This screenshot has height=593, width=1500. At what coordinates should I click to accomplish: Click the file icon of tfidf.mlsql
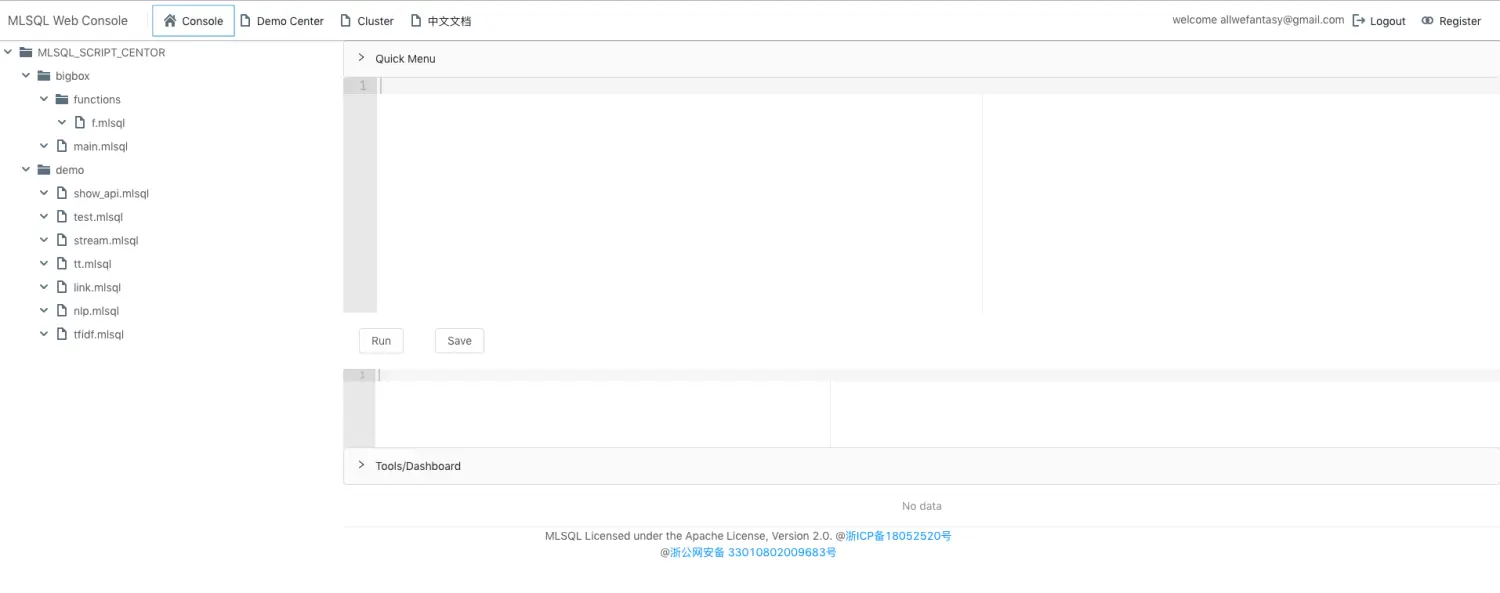(62, 334)
